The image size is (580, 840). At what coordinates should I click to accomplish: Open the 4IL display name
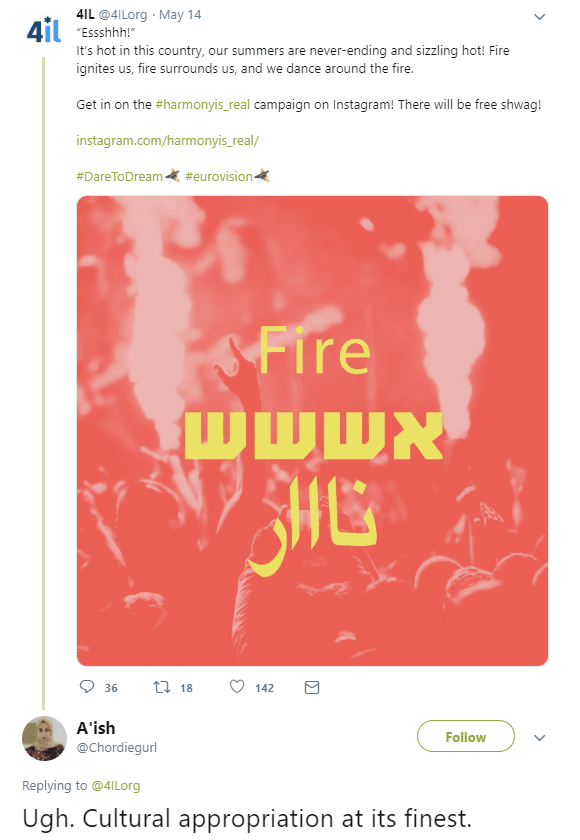coord(85,14)
